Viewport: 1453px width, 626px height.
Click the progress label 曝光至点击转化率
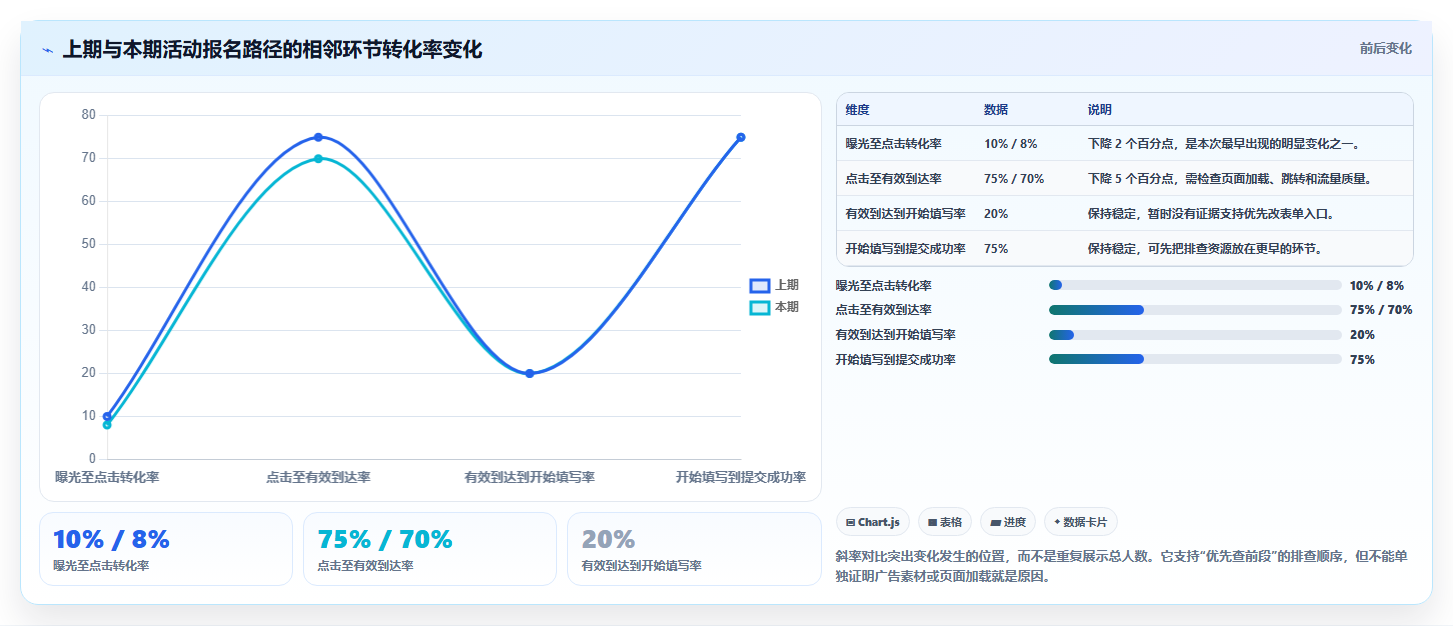tap(884, 285)
